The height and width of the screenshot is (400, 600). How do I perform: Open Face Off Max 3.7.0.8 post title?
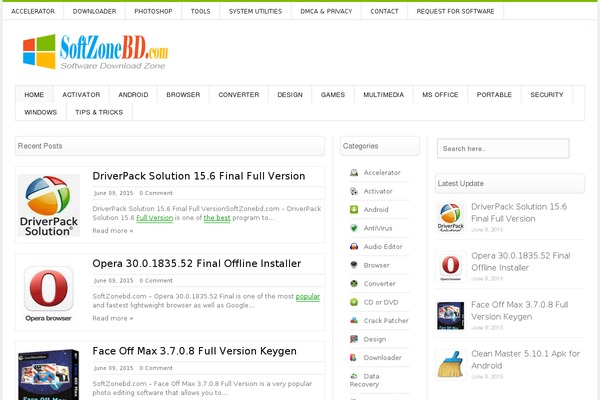click(194, 351)
